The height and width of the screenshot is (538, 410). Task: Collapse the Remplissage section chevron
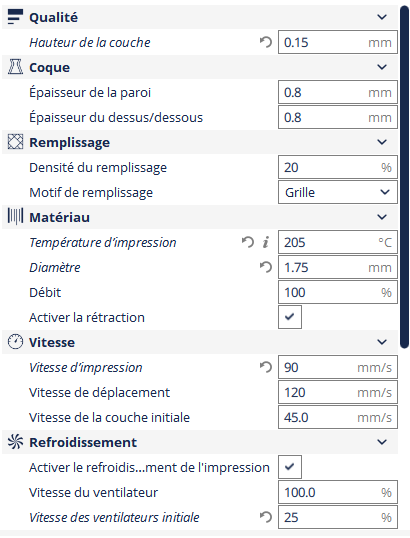click(x=382, y=142)
